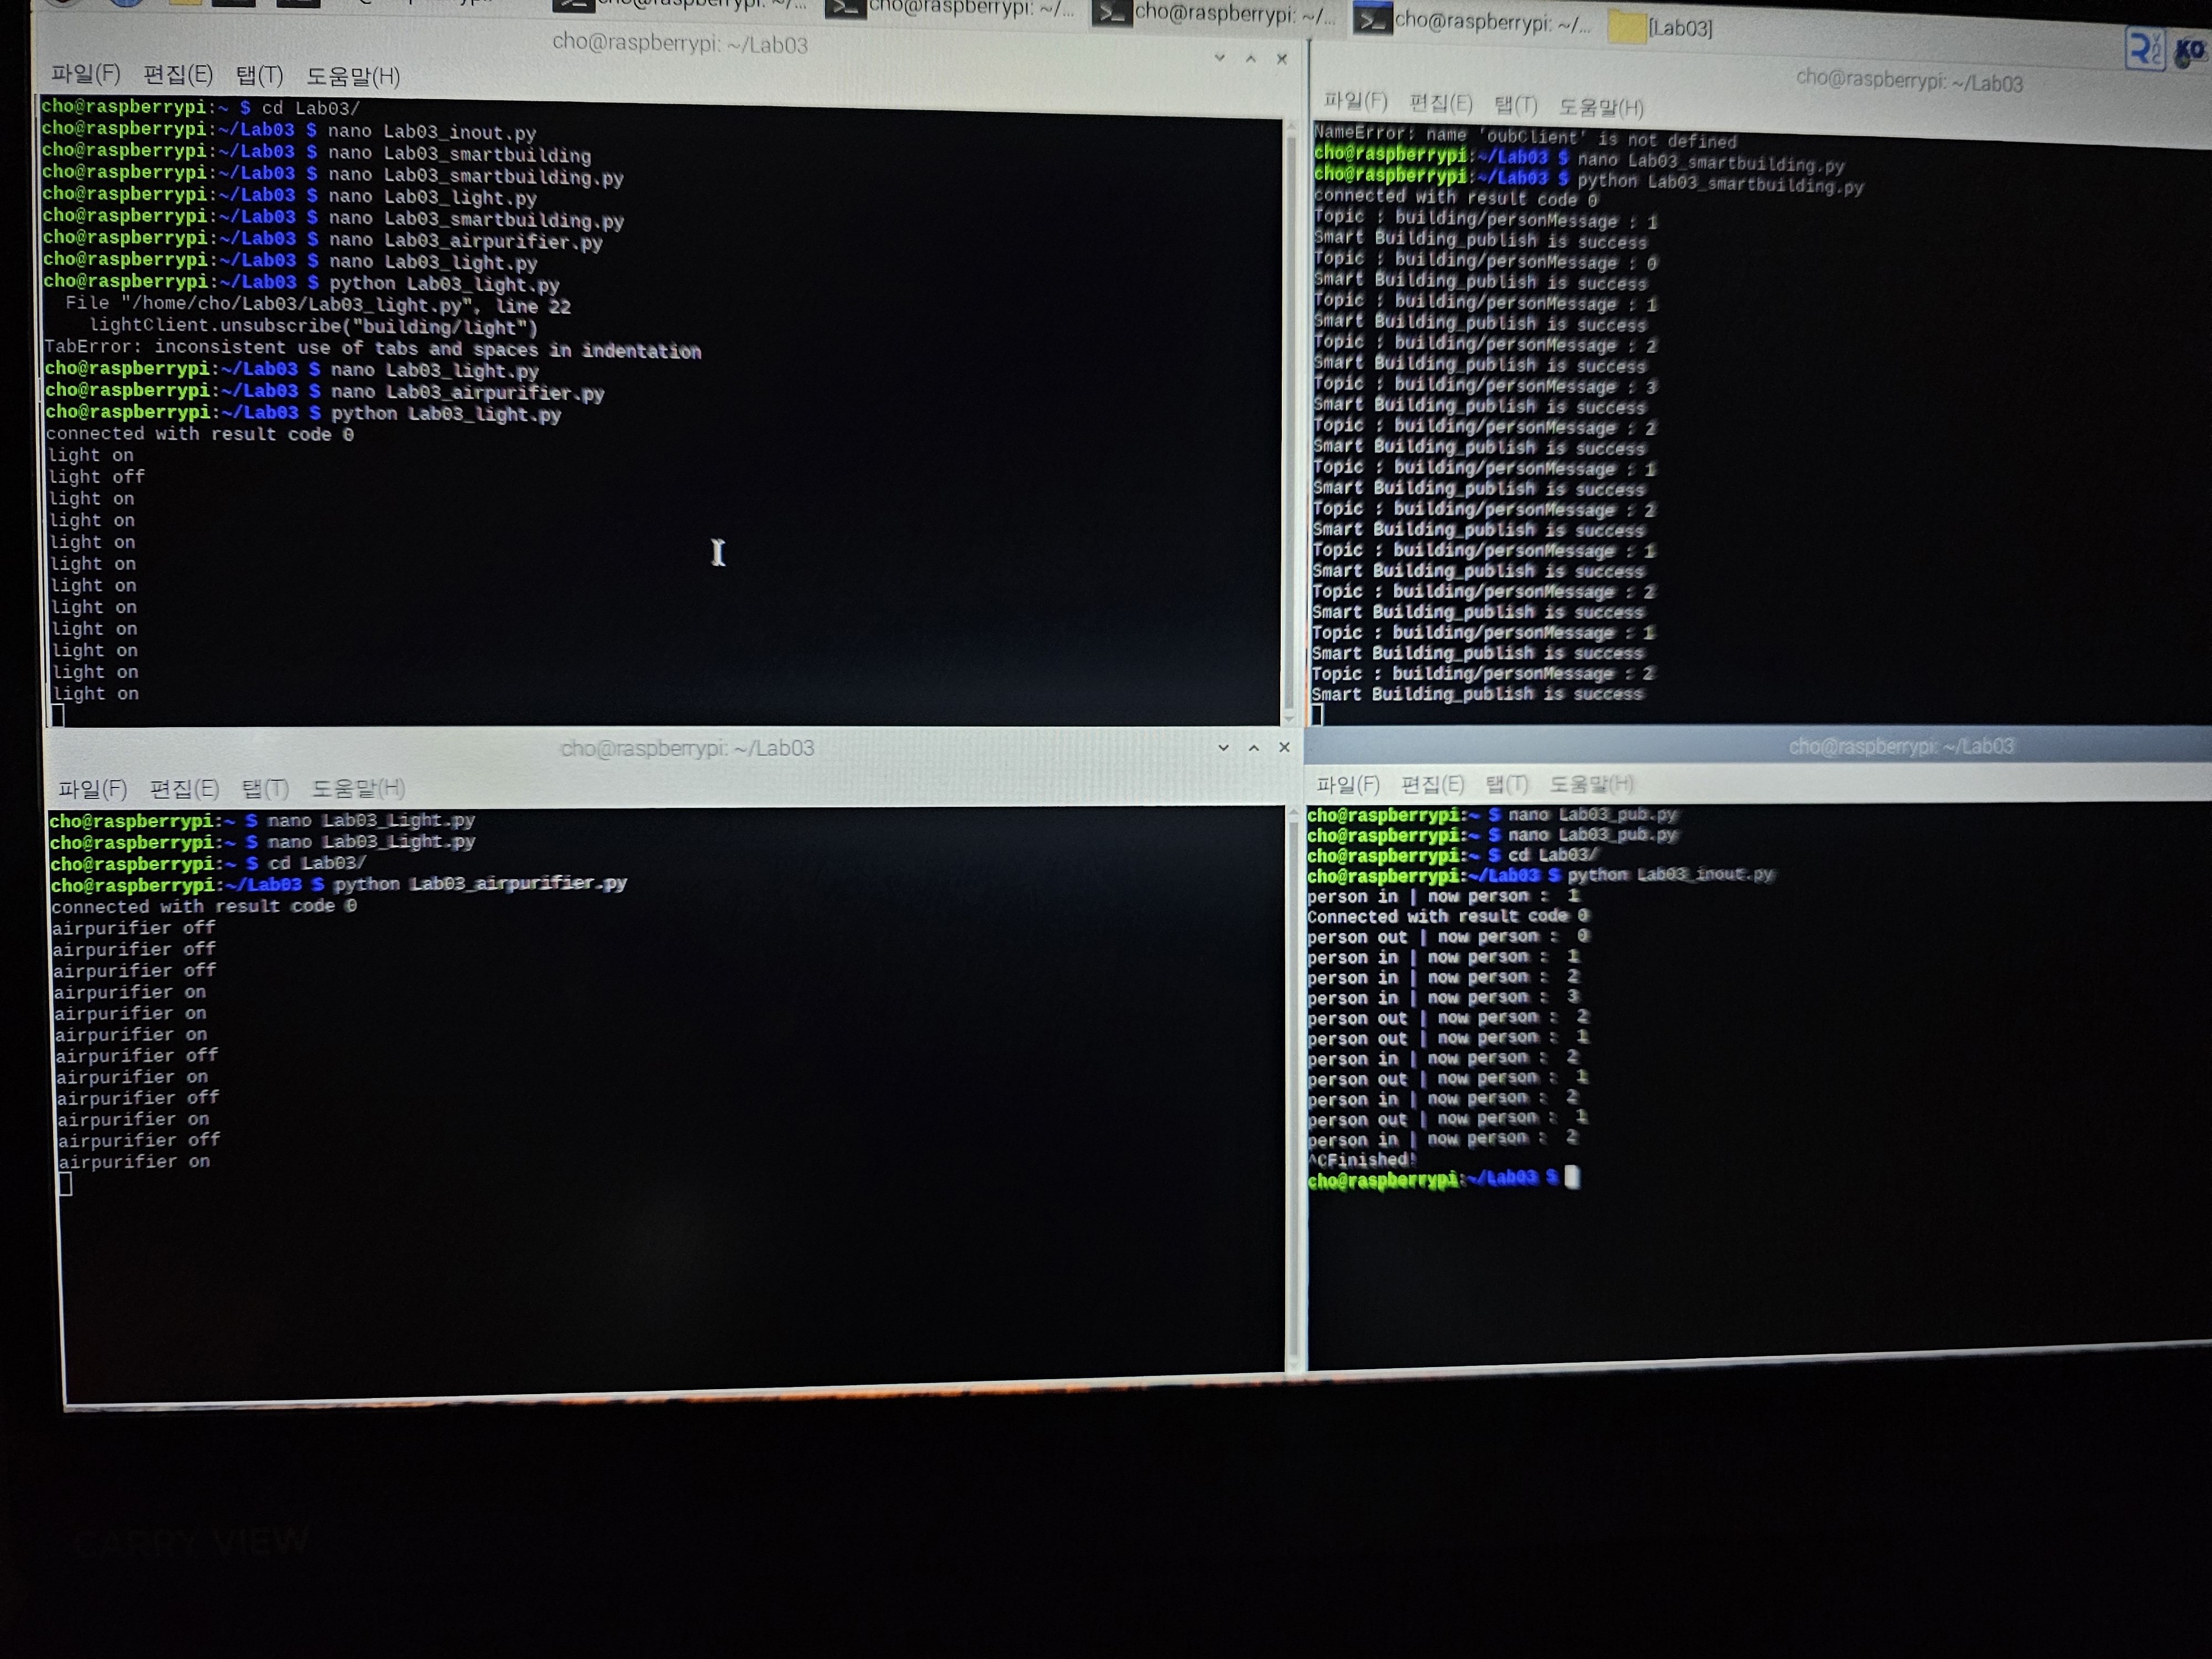Click the command prompt after ^CFinished!

(1572, 1178)
